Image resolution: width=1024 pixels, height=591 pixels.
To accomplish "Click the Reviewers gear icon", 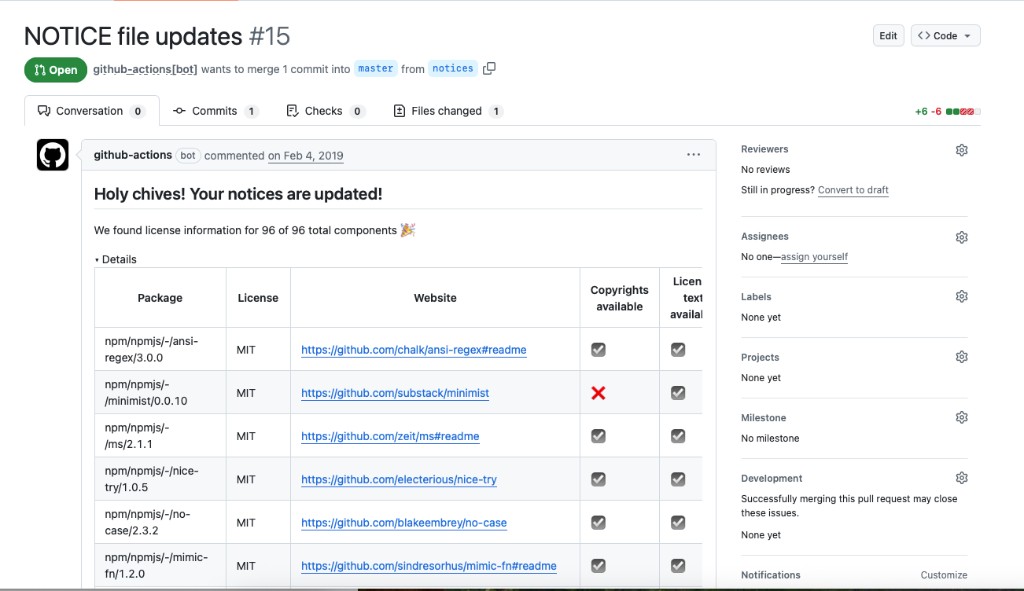I will click(961, 150).
